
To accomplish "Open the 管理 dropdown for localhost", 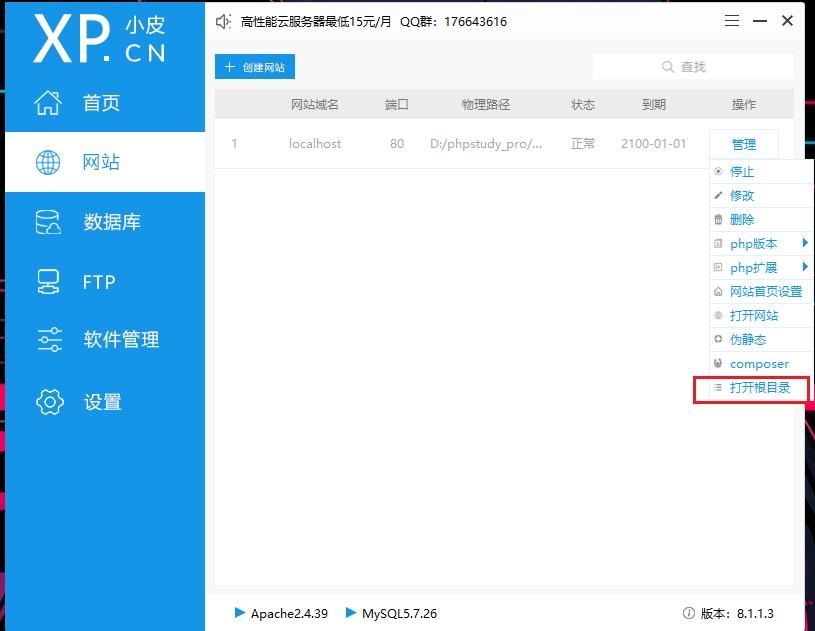I will [x=743, y=144].
